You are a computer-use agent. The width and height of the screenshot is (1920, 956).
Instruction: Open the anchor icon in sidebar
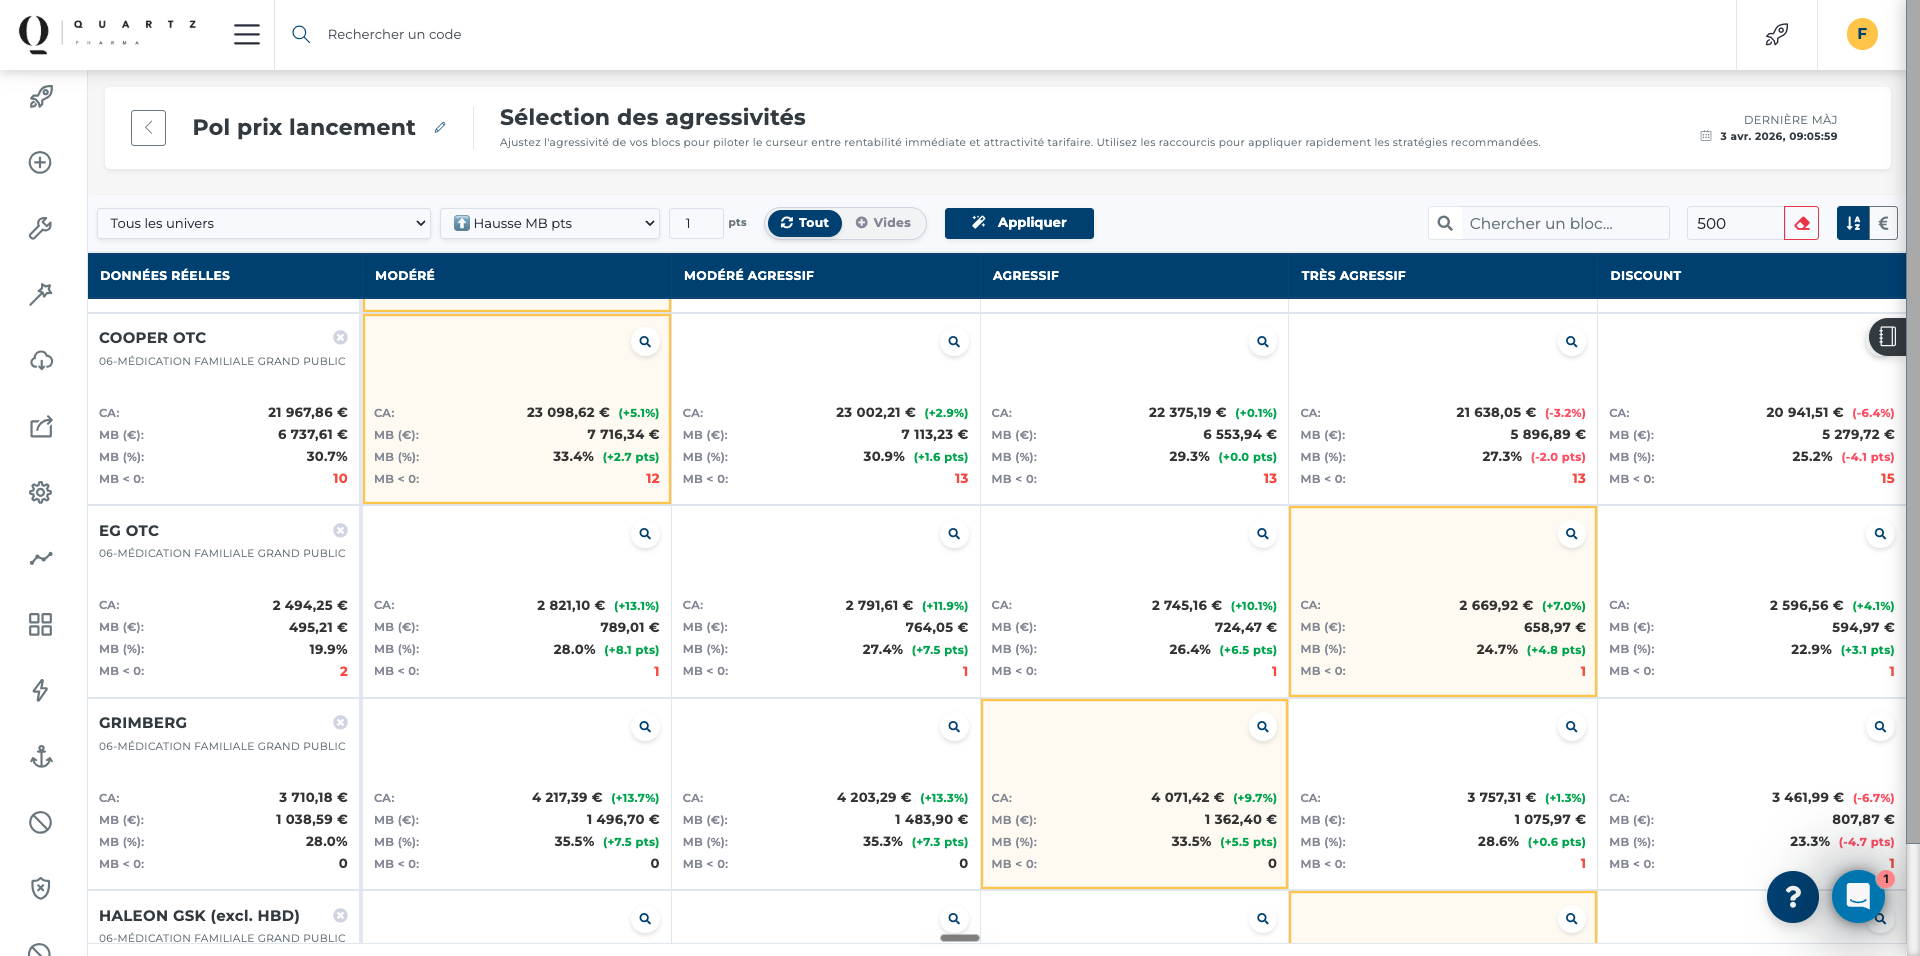click(x=41, y=757)
